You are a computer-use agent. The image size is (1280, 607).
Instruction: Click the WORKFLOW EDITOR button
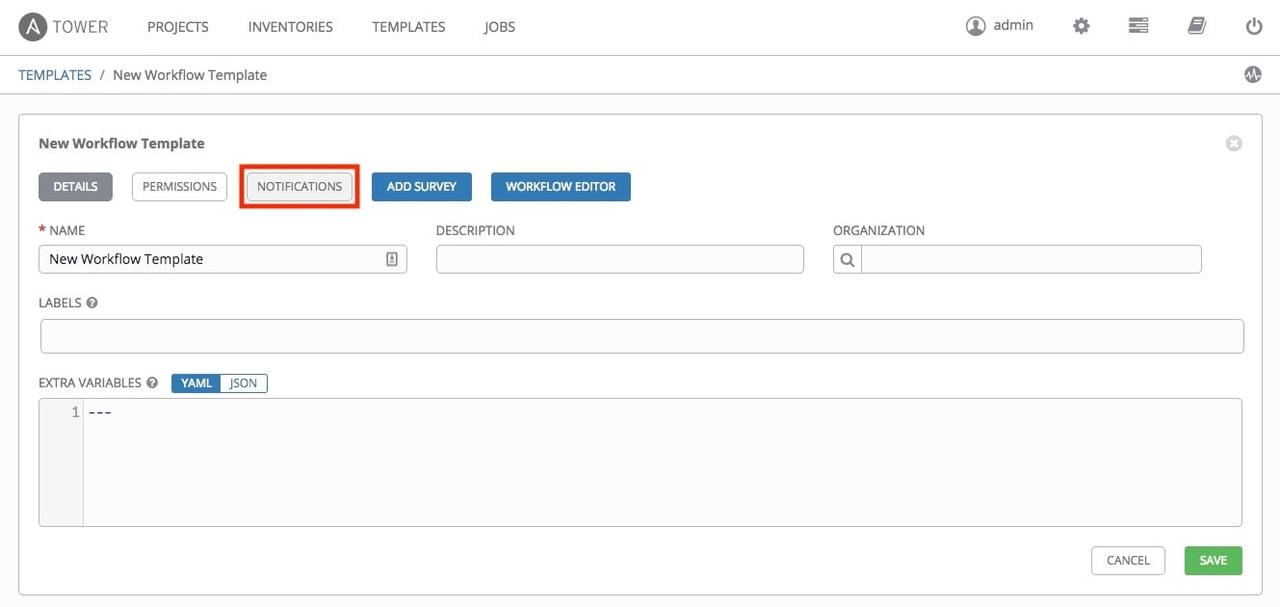pyautogui.click(x=560, y=186)
